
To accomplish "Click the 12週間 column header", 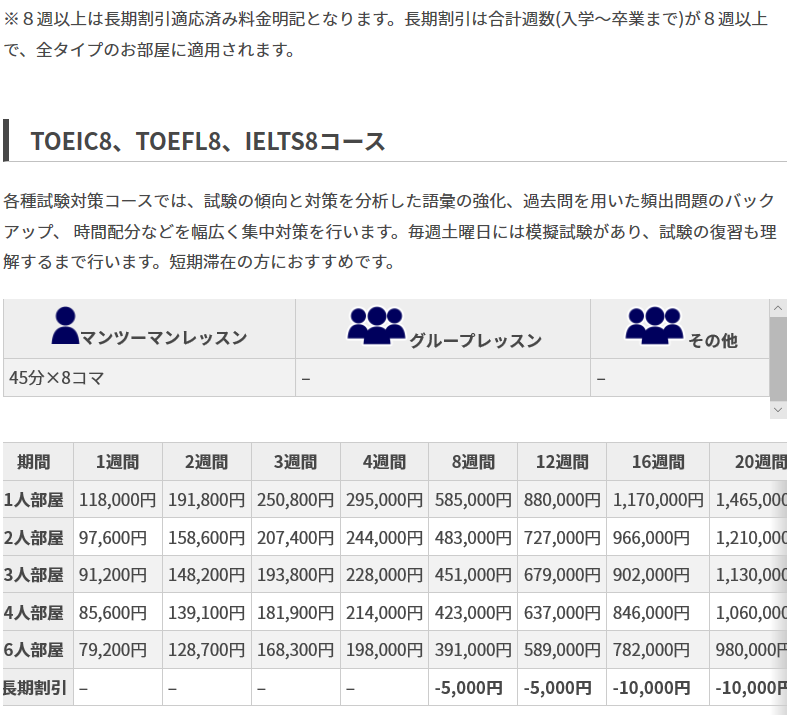I will coord(562,462).
